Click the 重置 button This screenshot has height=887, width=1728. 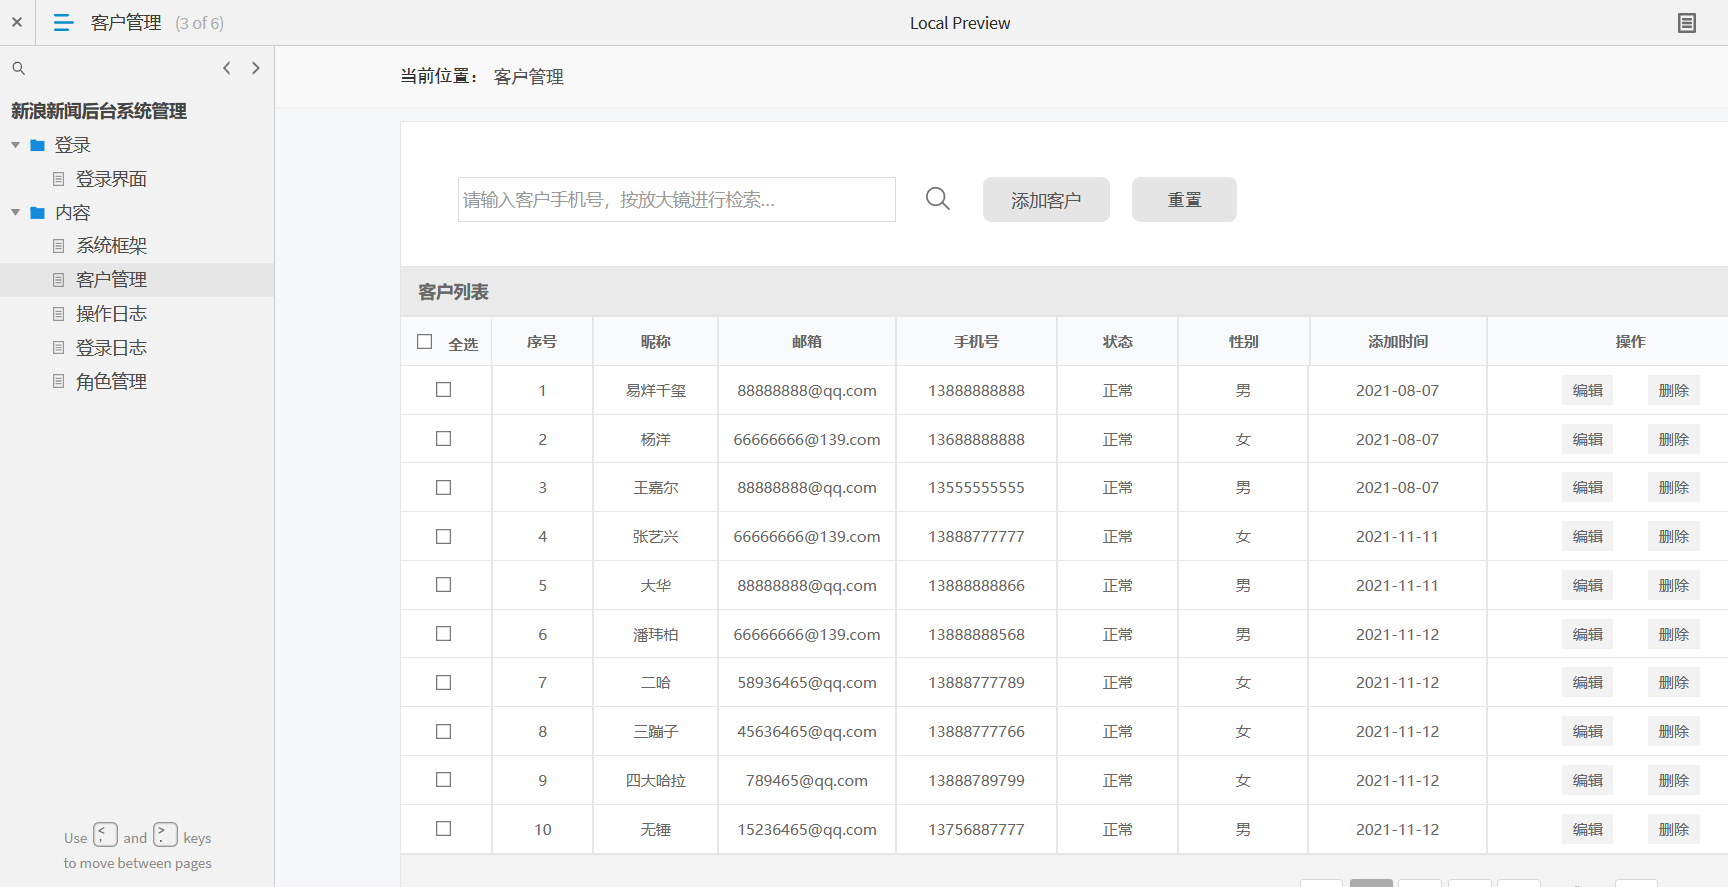click(x=1184, y=200)
